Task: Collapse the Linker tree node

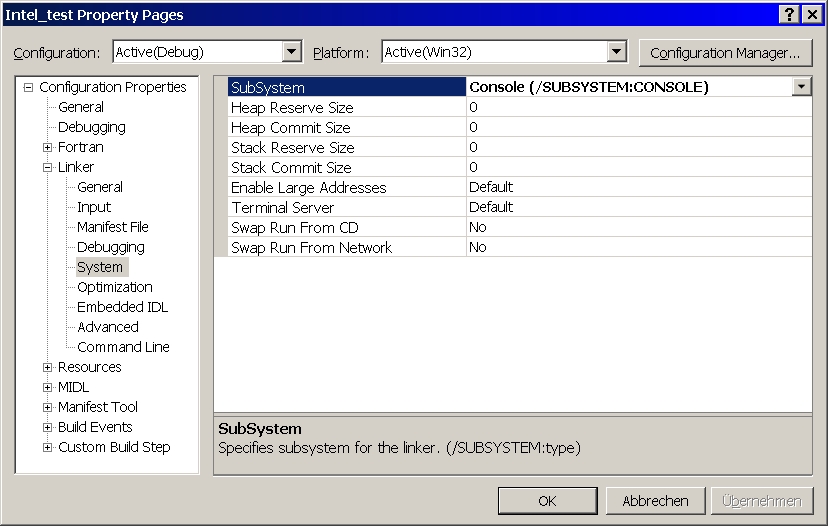Action: tap(47, 167)
